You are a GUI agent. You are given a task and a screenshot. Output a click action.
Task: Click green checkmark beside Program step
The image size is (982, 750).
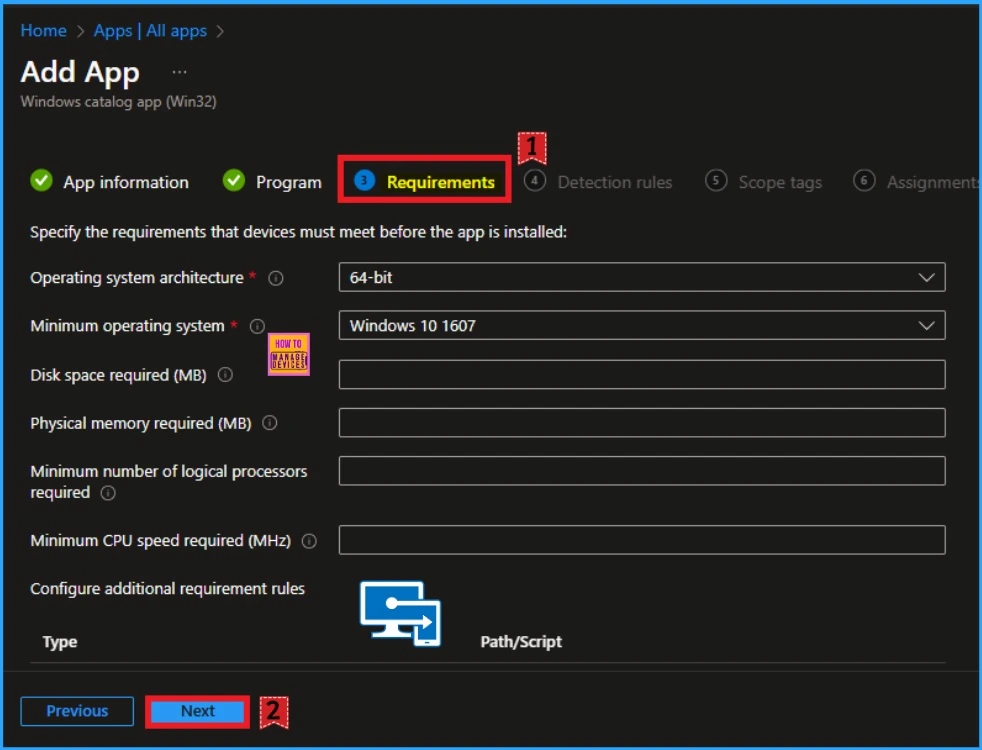pyautogui.click(x=234, y=181)
